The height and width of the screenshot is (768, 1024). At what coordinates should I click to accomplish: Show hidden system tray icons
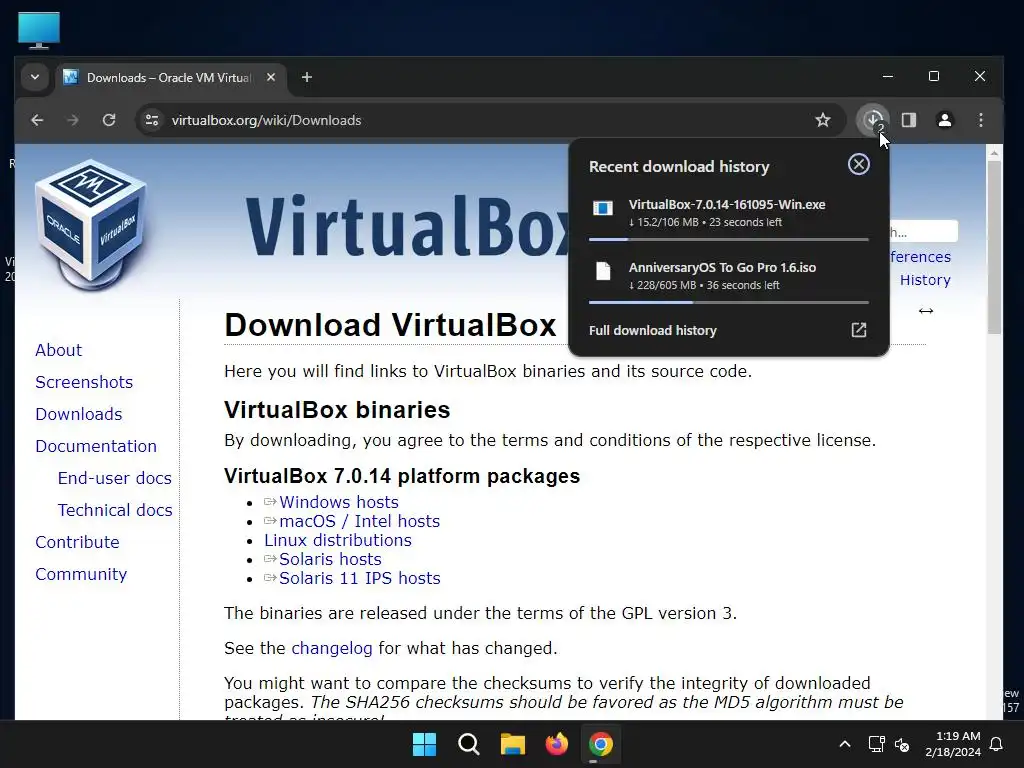(x=844, y=744)
